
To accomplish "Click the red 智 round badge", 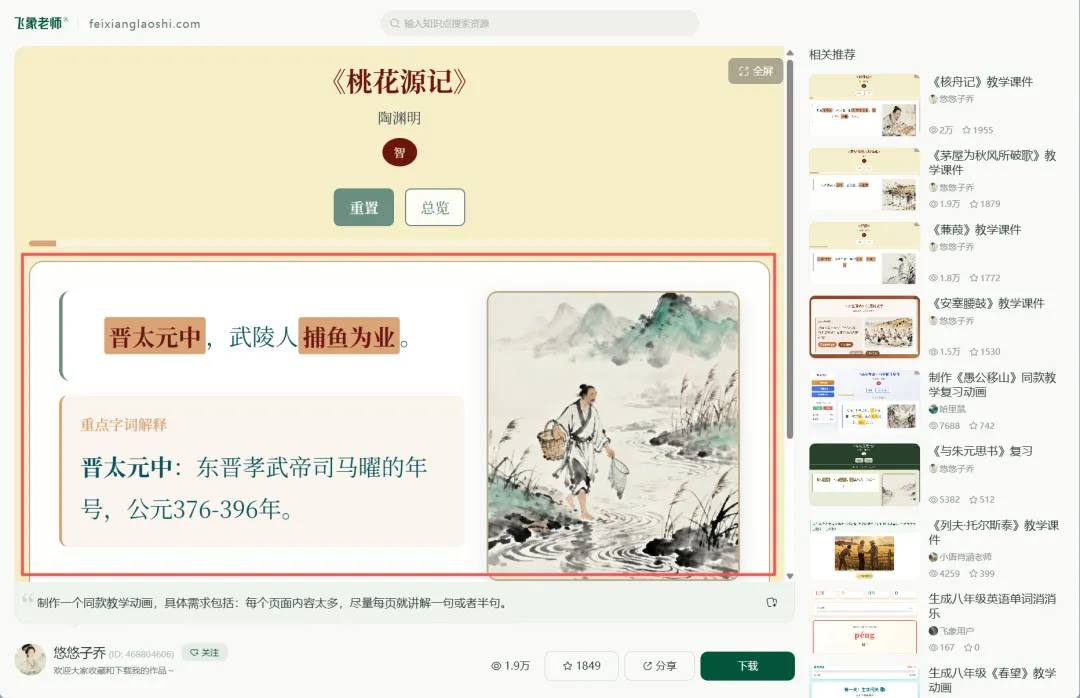I will click(x=399, y=152).
